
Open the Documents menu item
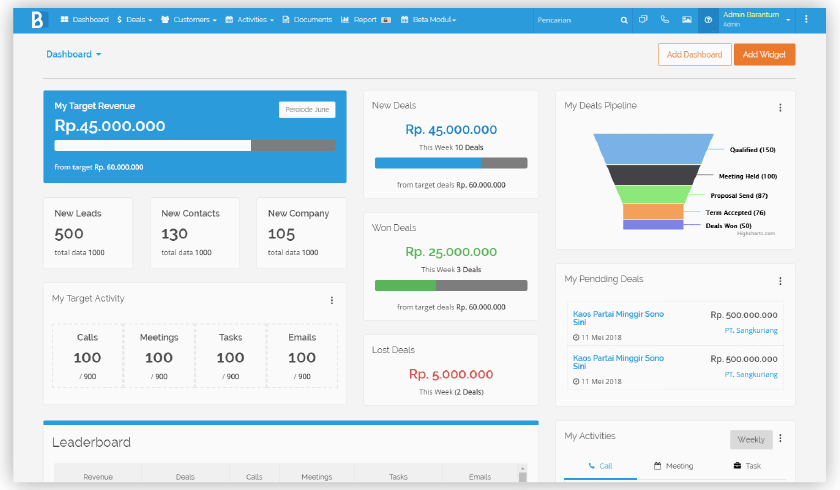pyautogui.click(x=307, y=20)
